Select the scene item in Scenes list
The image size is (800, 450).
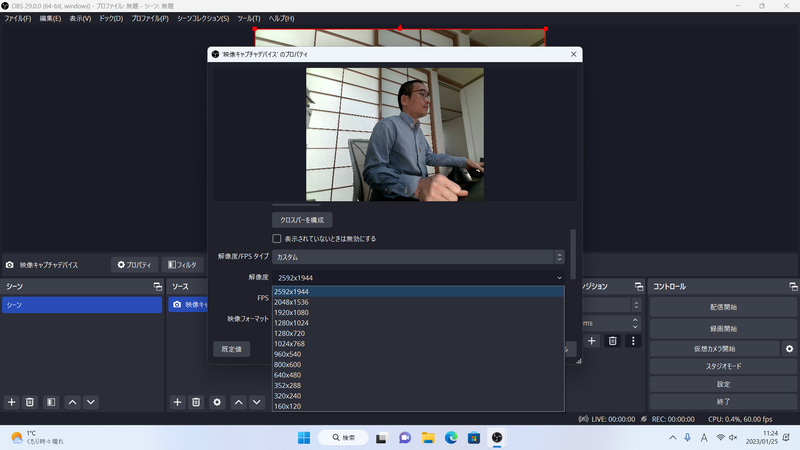coord(82,305)
